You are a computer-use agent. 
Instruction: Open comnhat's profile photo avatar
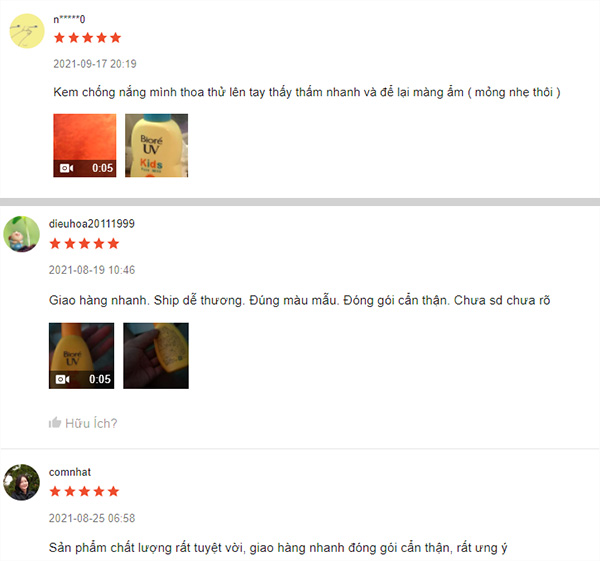pyautogui.click(x=21, y=482)
